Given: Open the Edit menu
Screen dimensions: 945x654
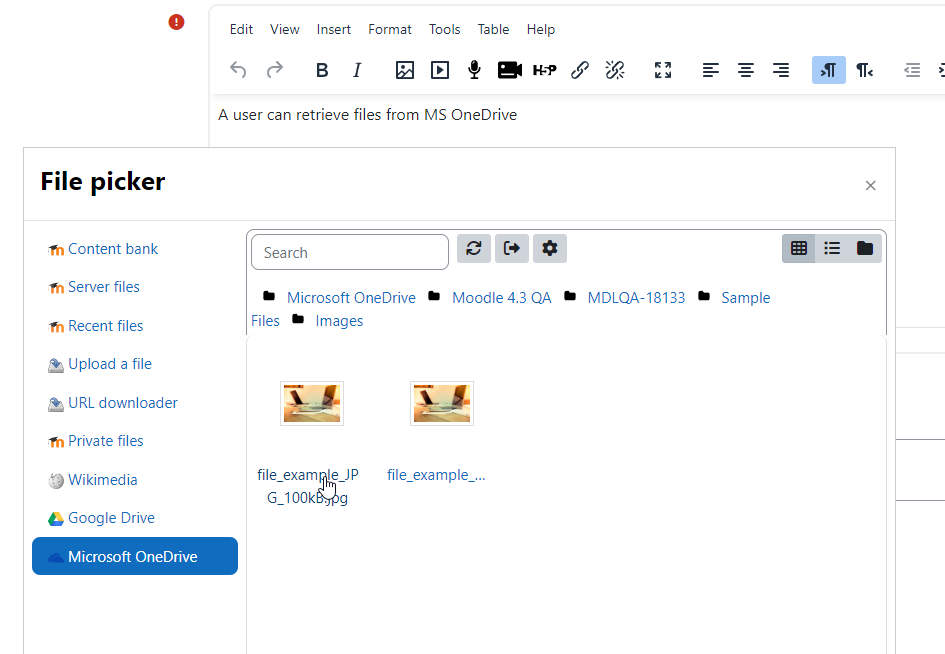Looking at the screenshot, I should point(241,30).
